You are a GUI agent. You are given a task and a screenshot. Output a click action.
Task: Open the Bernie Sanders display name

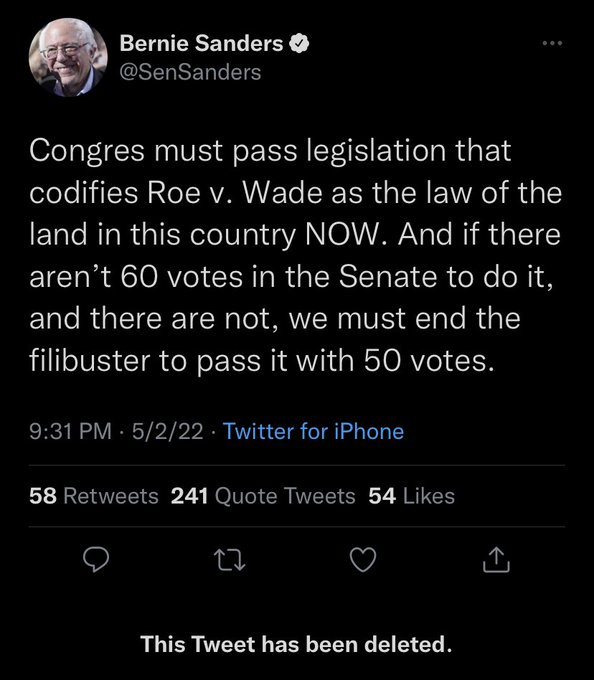coord(201,43)
